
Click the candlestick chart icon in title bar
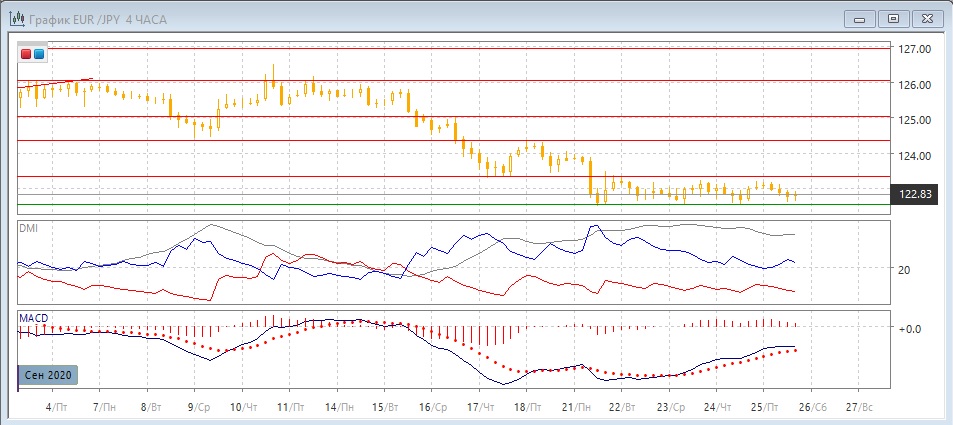pos(17,17)
